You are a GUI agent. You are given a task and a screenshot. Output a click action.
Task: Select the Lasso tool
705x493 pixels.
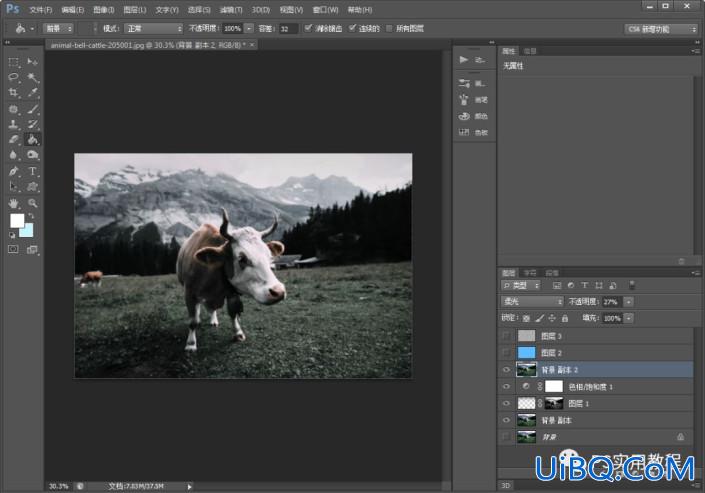point(13,77)
